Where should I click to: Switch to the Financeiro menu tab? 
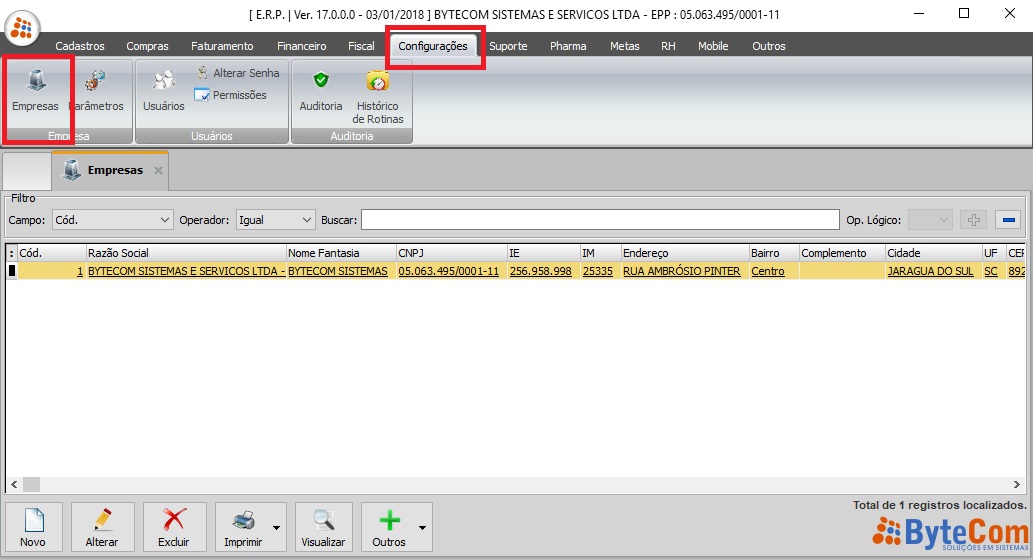click(x=301, y=46)
